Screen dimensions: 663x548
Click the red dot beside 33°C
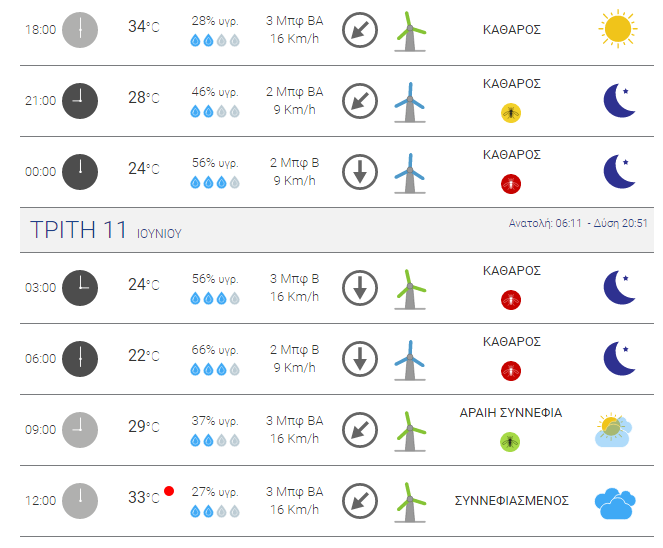[169, 491]
